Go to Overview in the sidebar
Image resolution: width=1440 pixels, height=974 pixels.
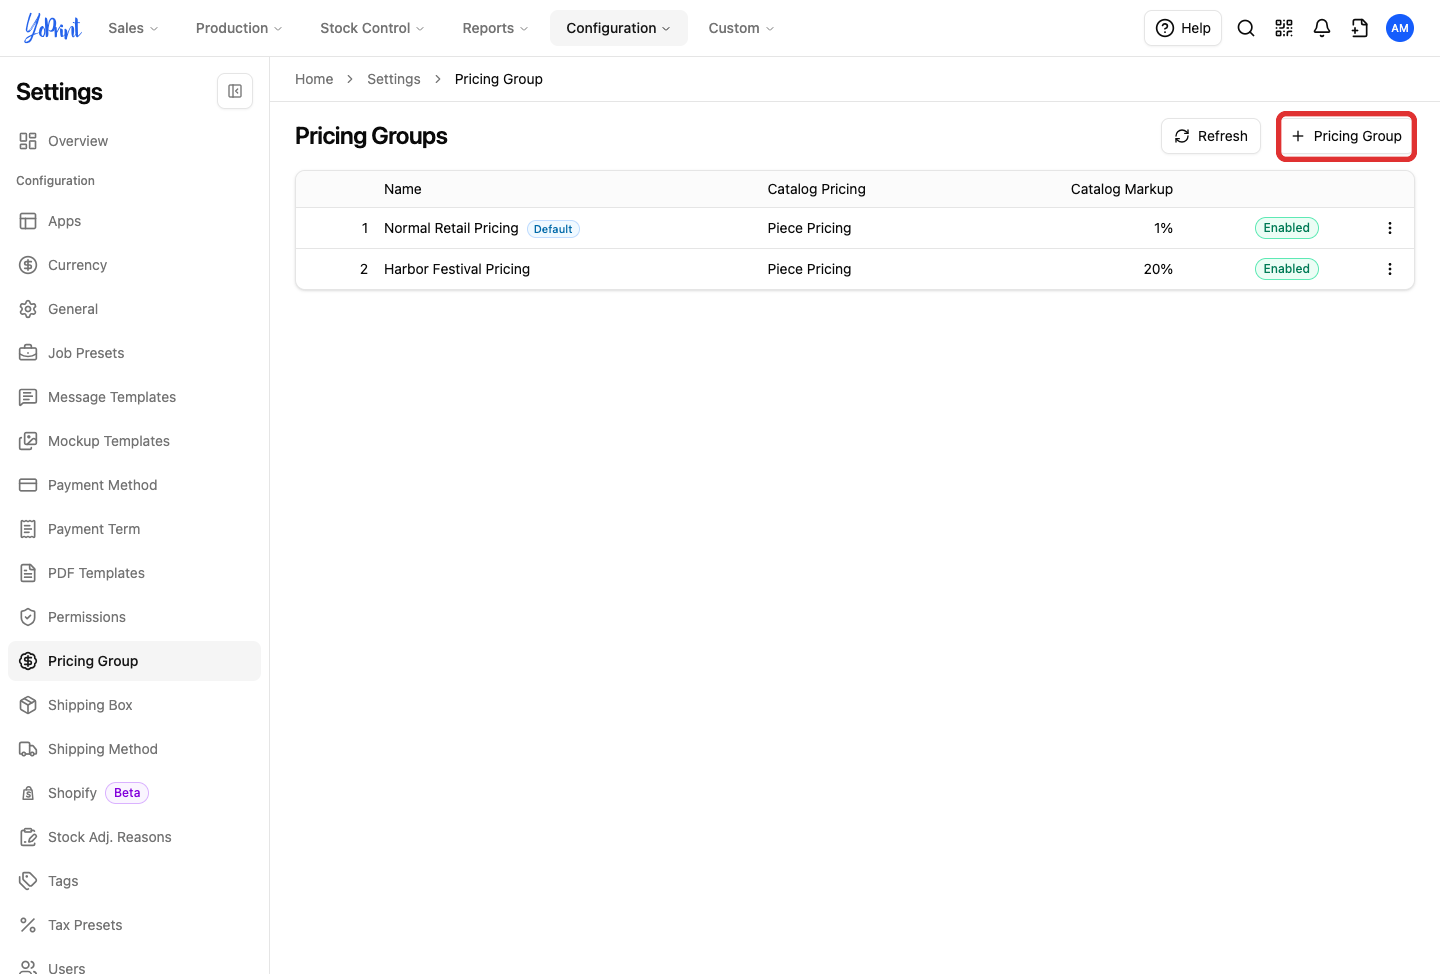coord(134,141)
